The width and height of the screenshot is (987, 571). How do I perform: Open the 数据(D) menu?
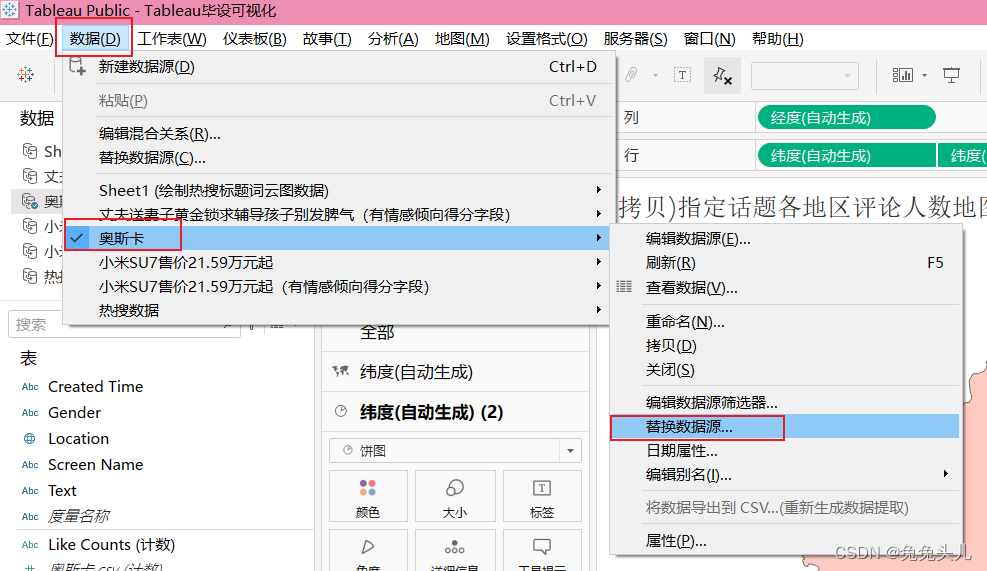click(94, 39)
